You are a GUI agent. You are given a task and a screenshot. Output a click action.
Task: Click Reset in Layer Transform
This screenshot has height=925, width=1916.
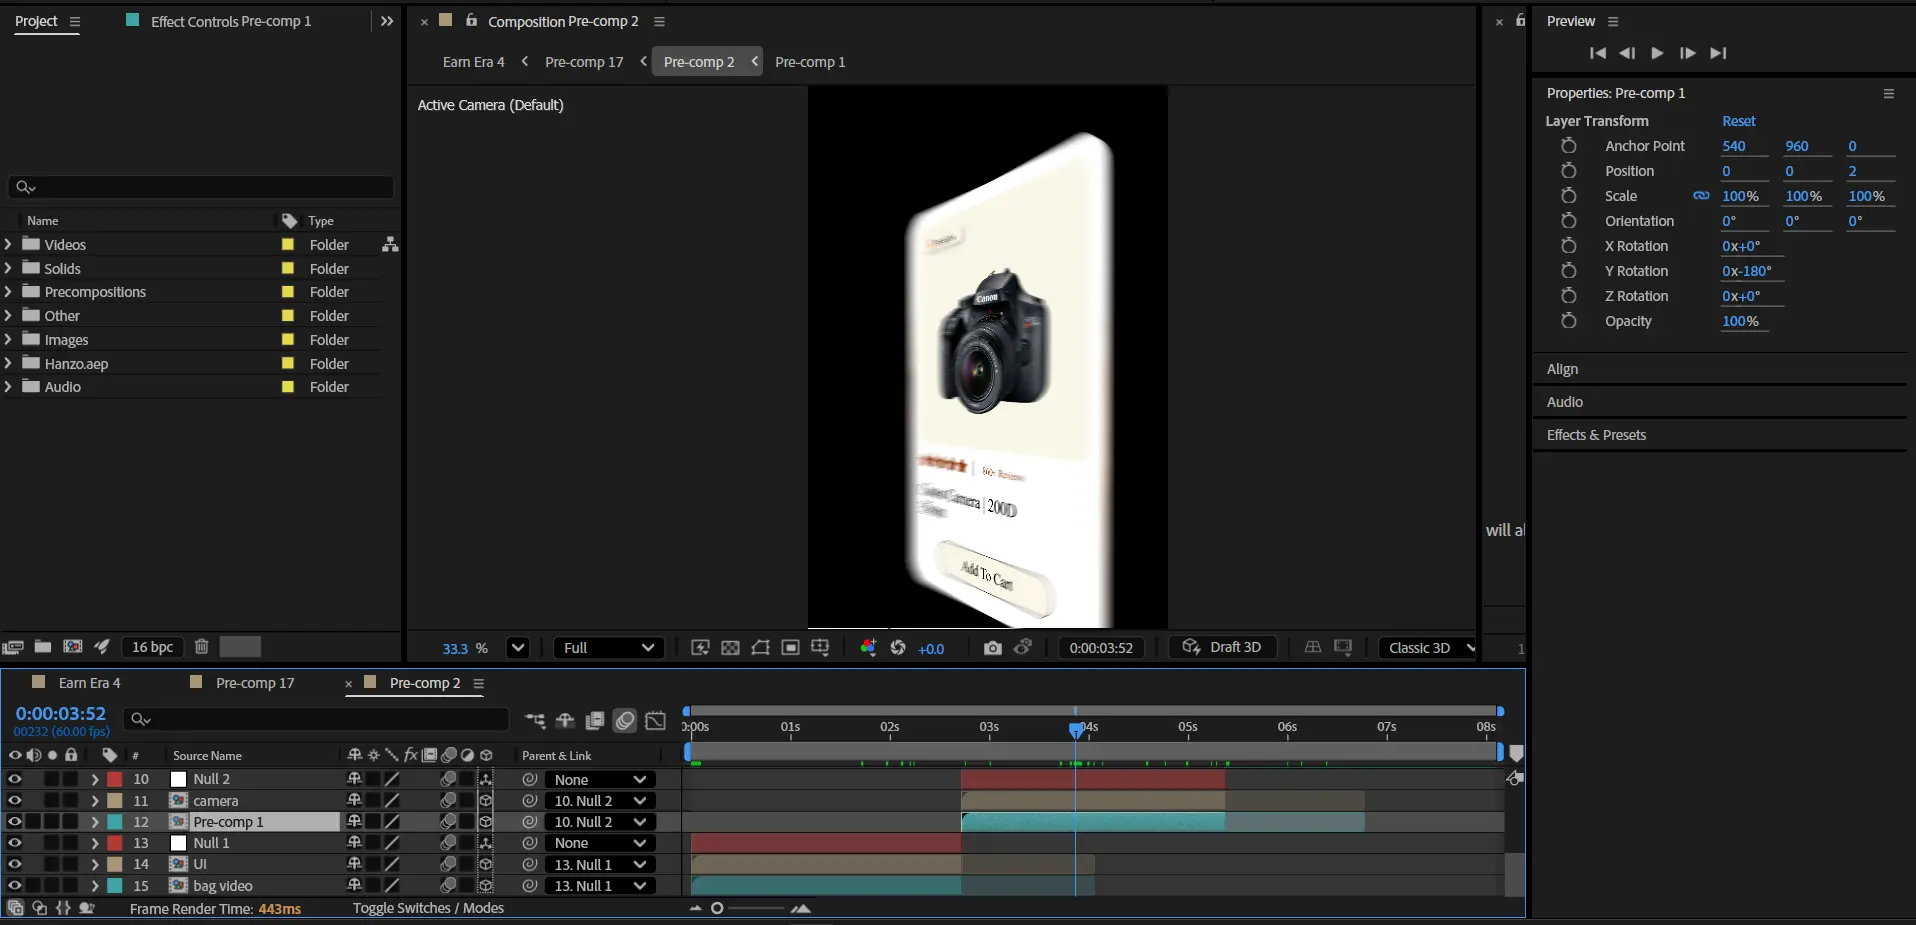pyautogui.click(x=1738, y=121)
